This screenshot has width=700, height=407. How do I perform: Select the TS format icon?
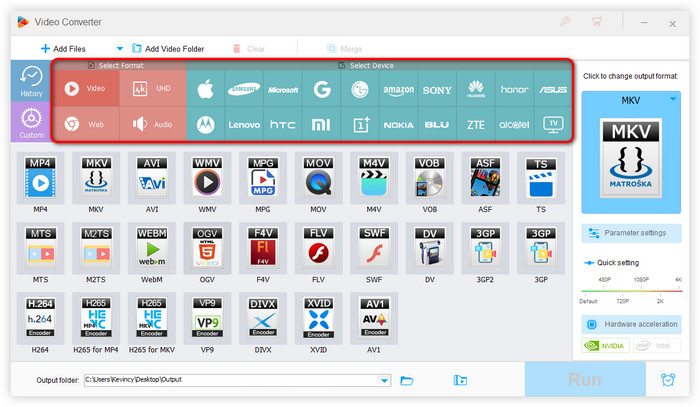[x=541, y=178]
